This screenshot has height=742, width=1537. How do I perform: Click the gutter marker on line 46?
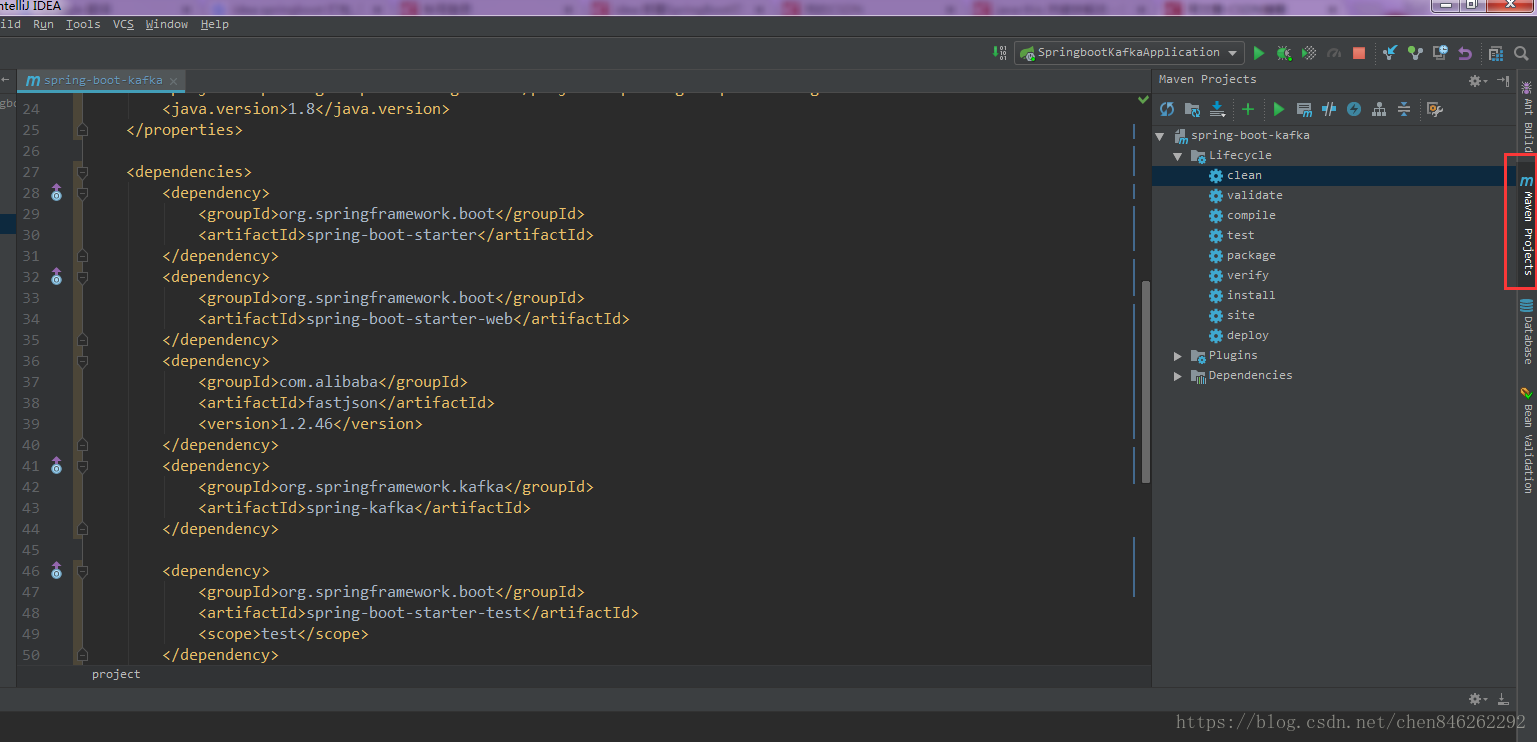coord(56,570)
